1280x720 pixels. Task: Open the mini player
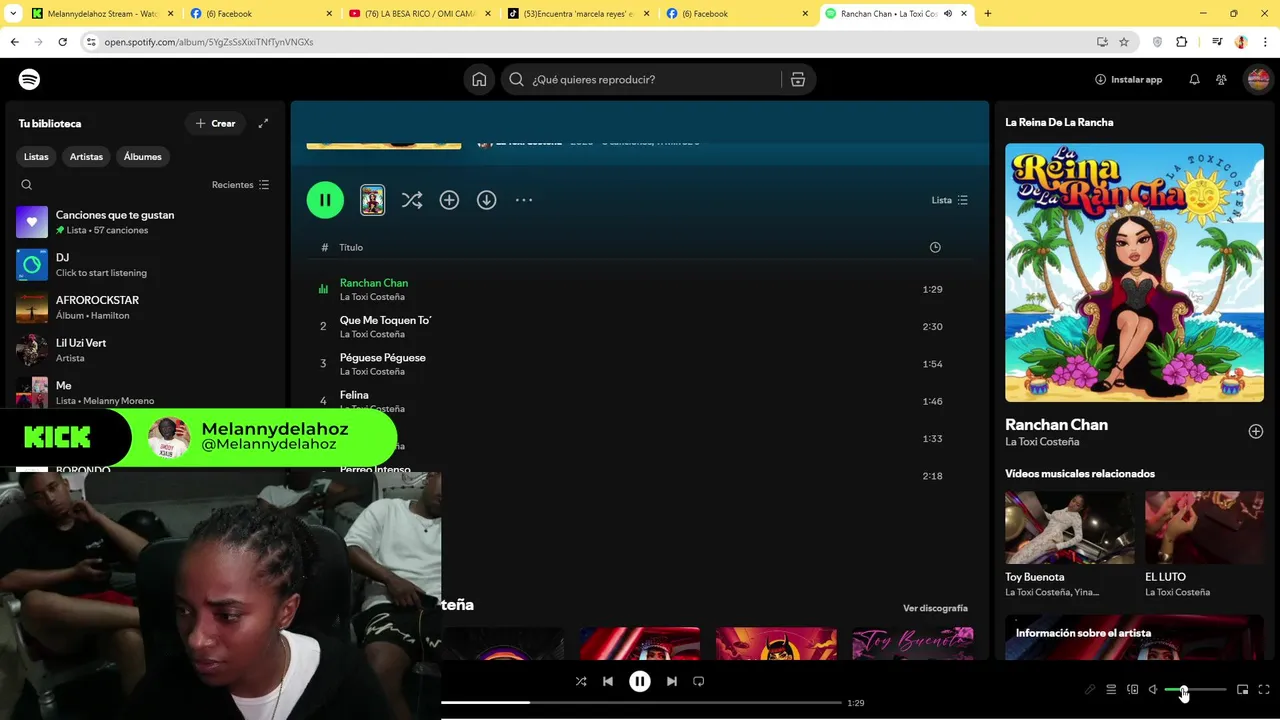coord(1243,689)
